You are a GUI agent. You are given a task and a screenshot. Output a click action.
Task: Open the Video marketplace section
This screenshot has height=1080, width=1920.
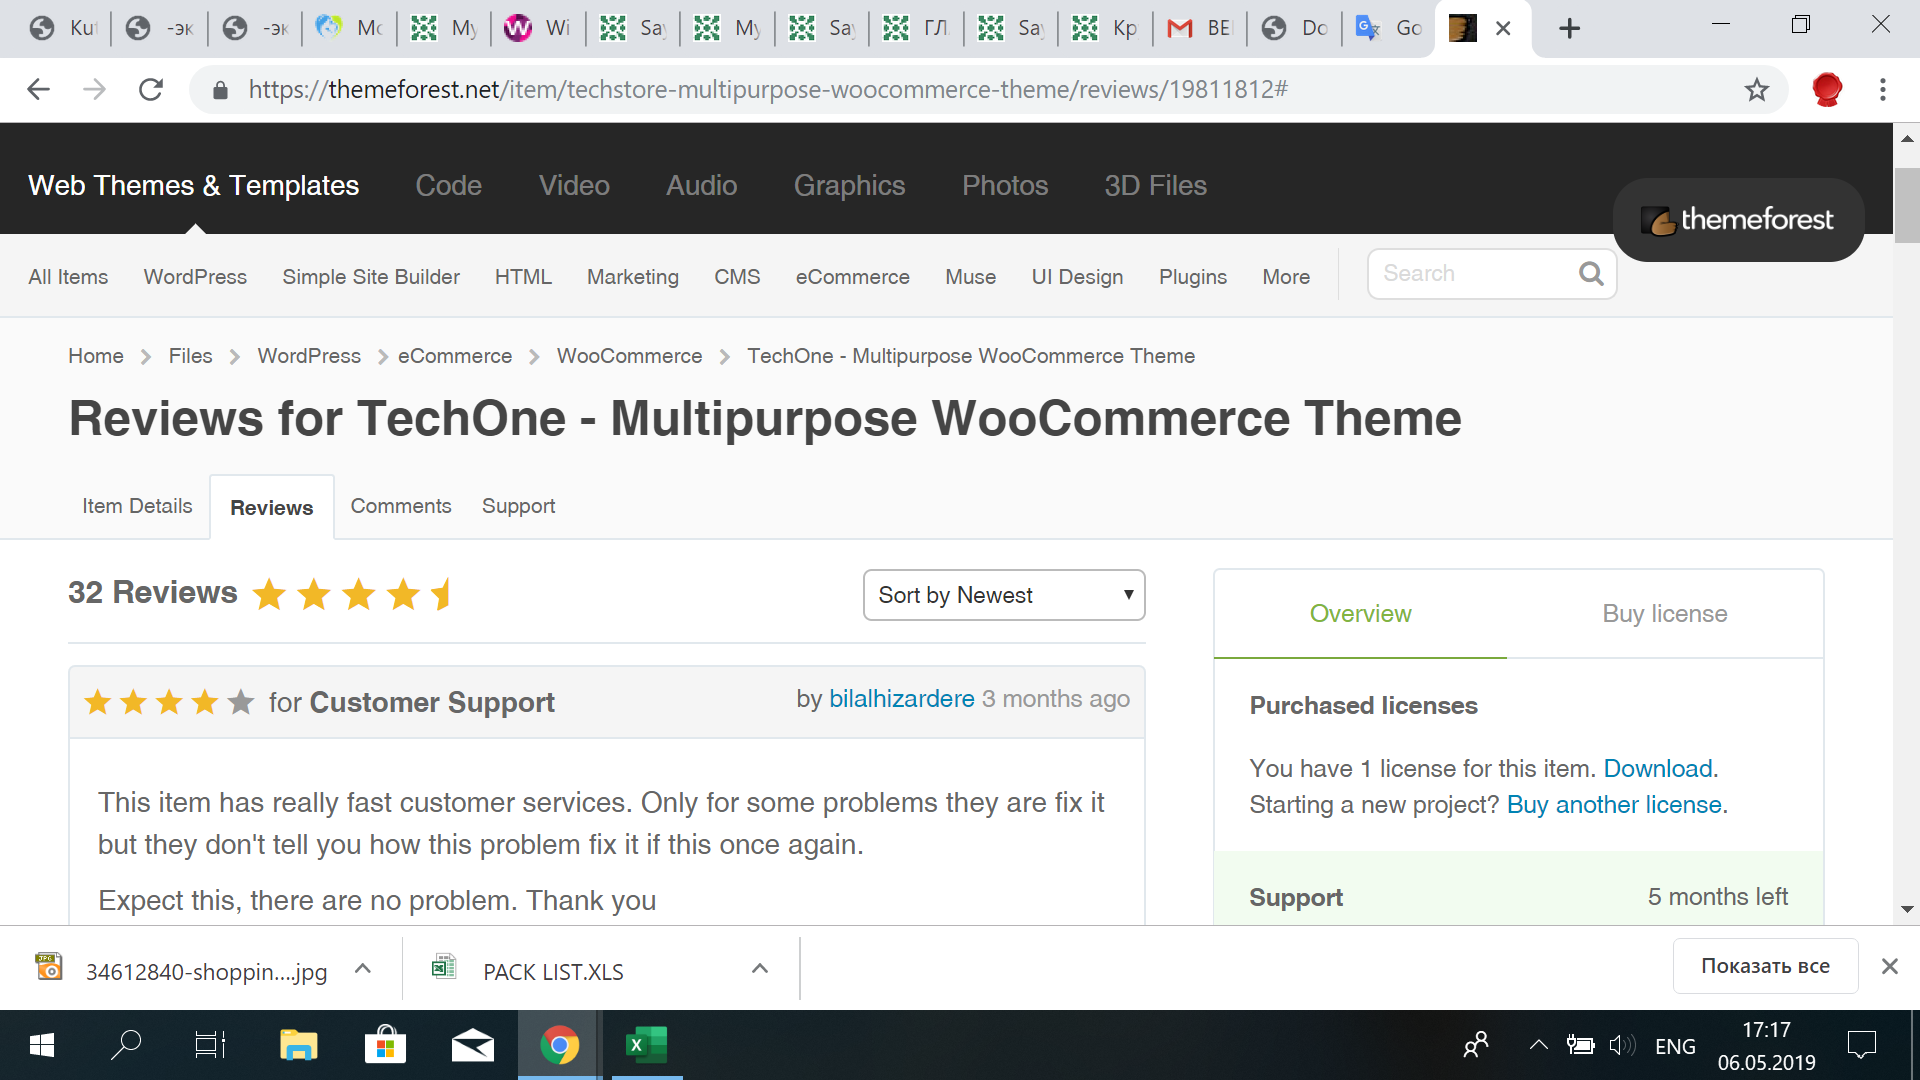[574, 185]
